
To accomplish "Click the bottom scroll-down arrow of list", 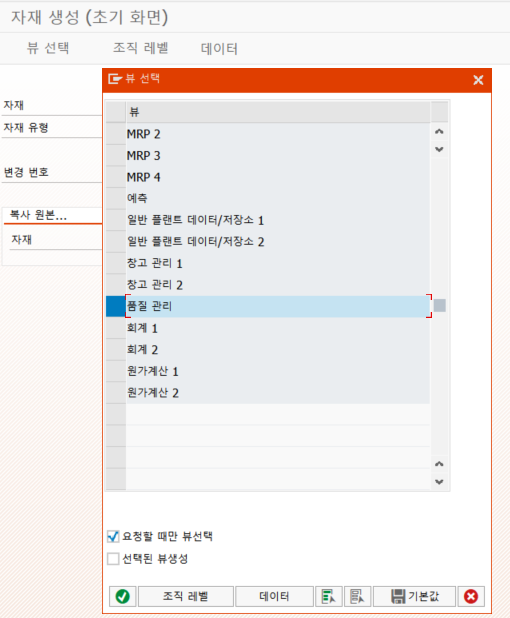I will click(x=439, y=482).
